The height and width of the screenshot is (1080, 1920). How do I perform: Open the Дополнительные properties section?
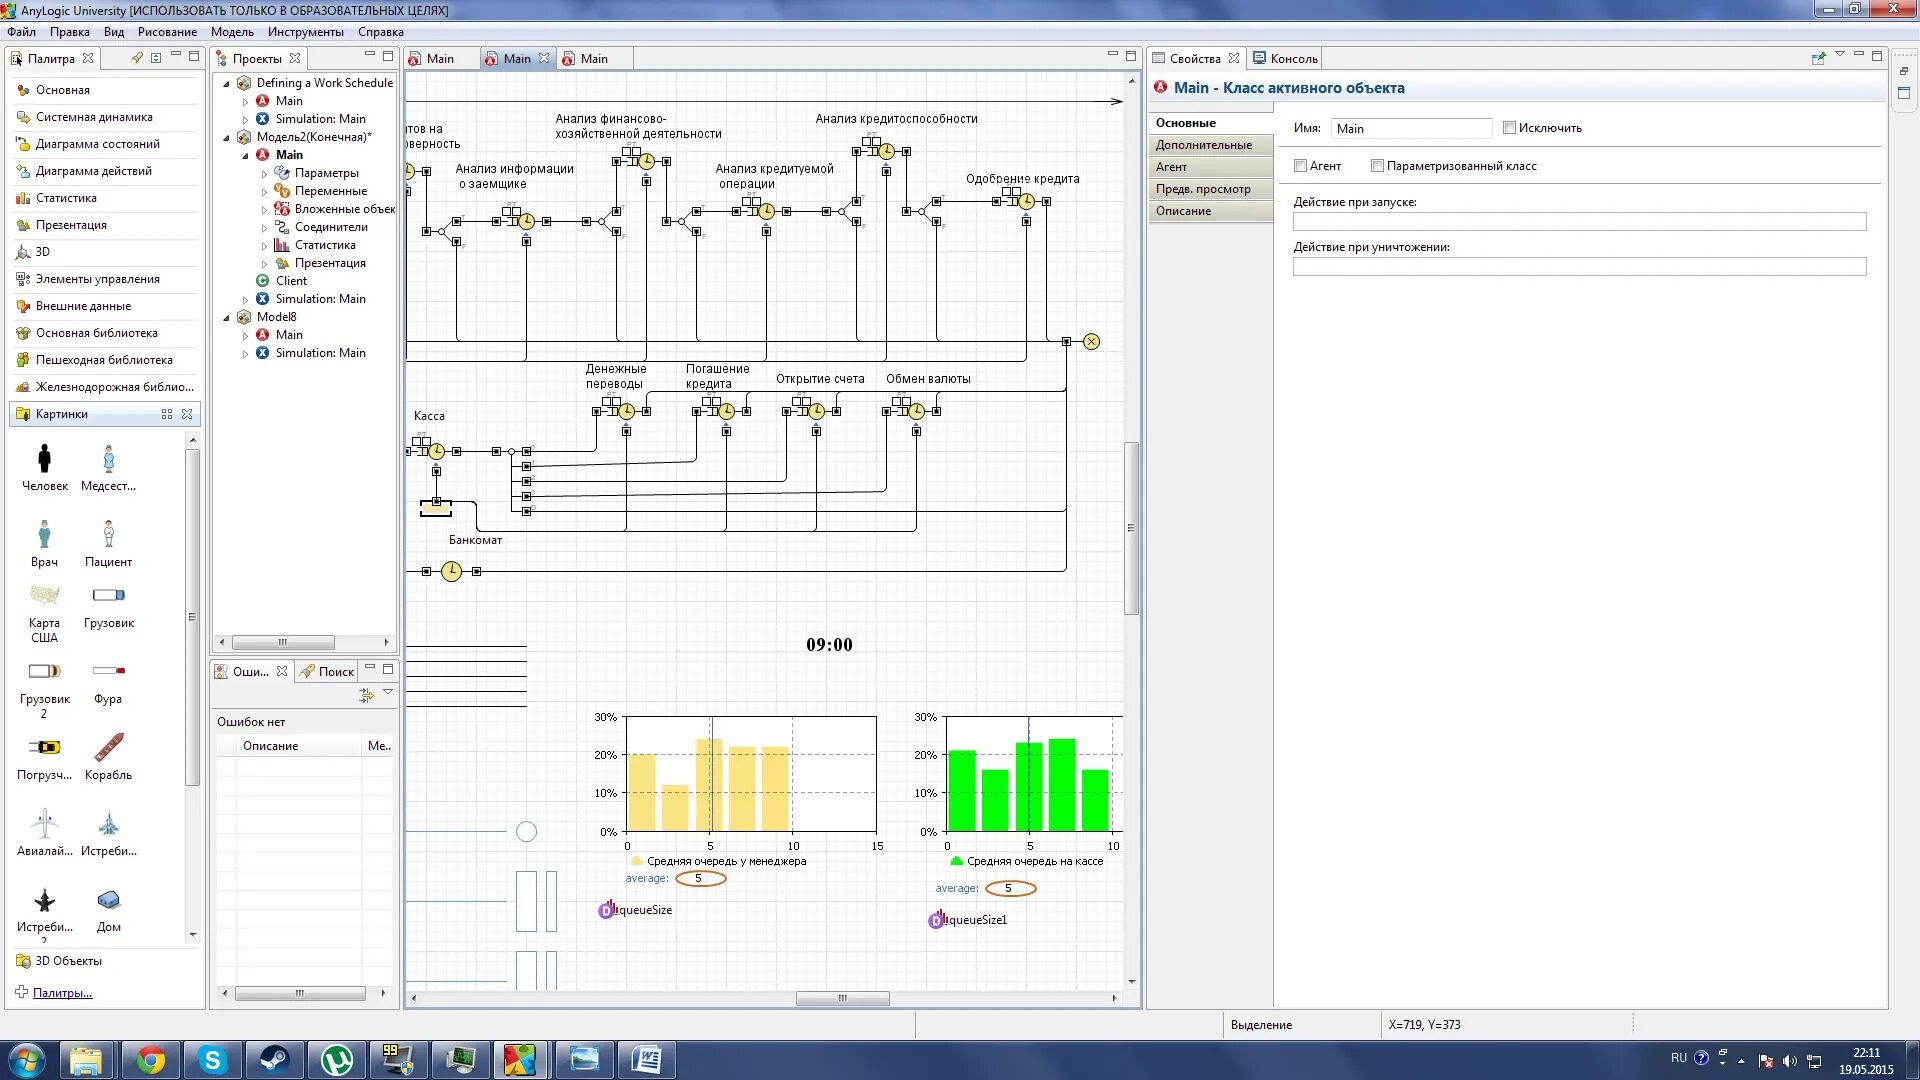coord(1204,145)
